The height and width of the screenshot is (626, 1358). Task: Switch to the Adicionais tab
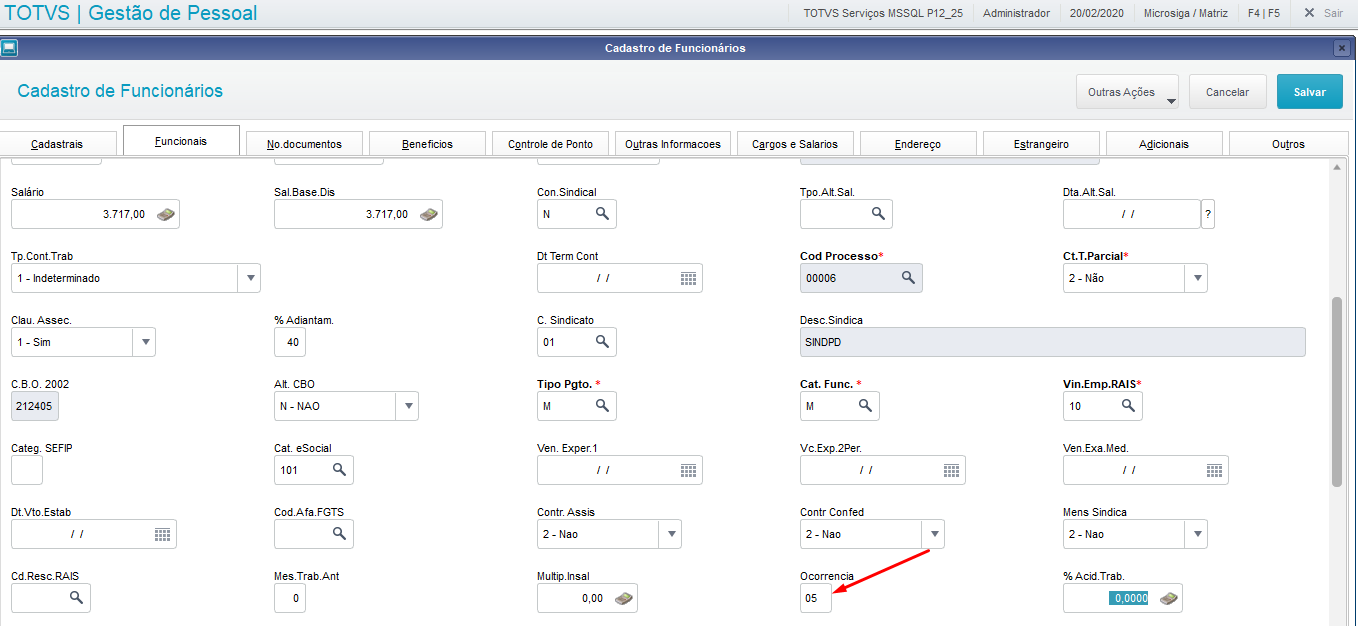pos(1164,144)
